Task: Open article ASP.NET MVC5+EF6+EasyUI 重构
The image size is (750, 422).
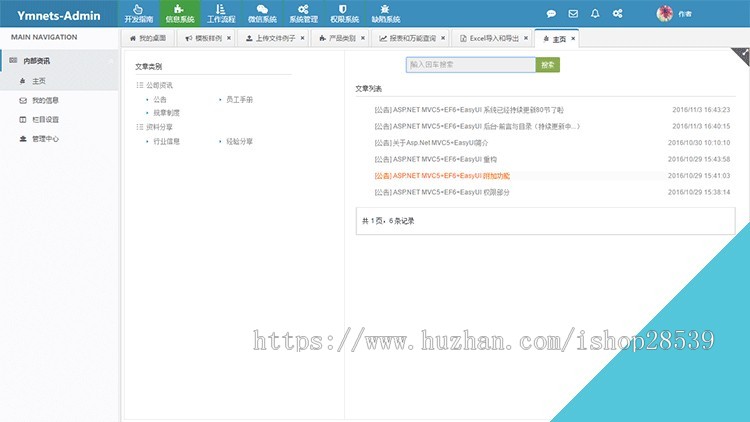Action: 435,159
